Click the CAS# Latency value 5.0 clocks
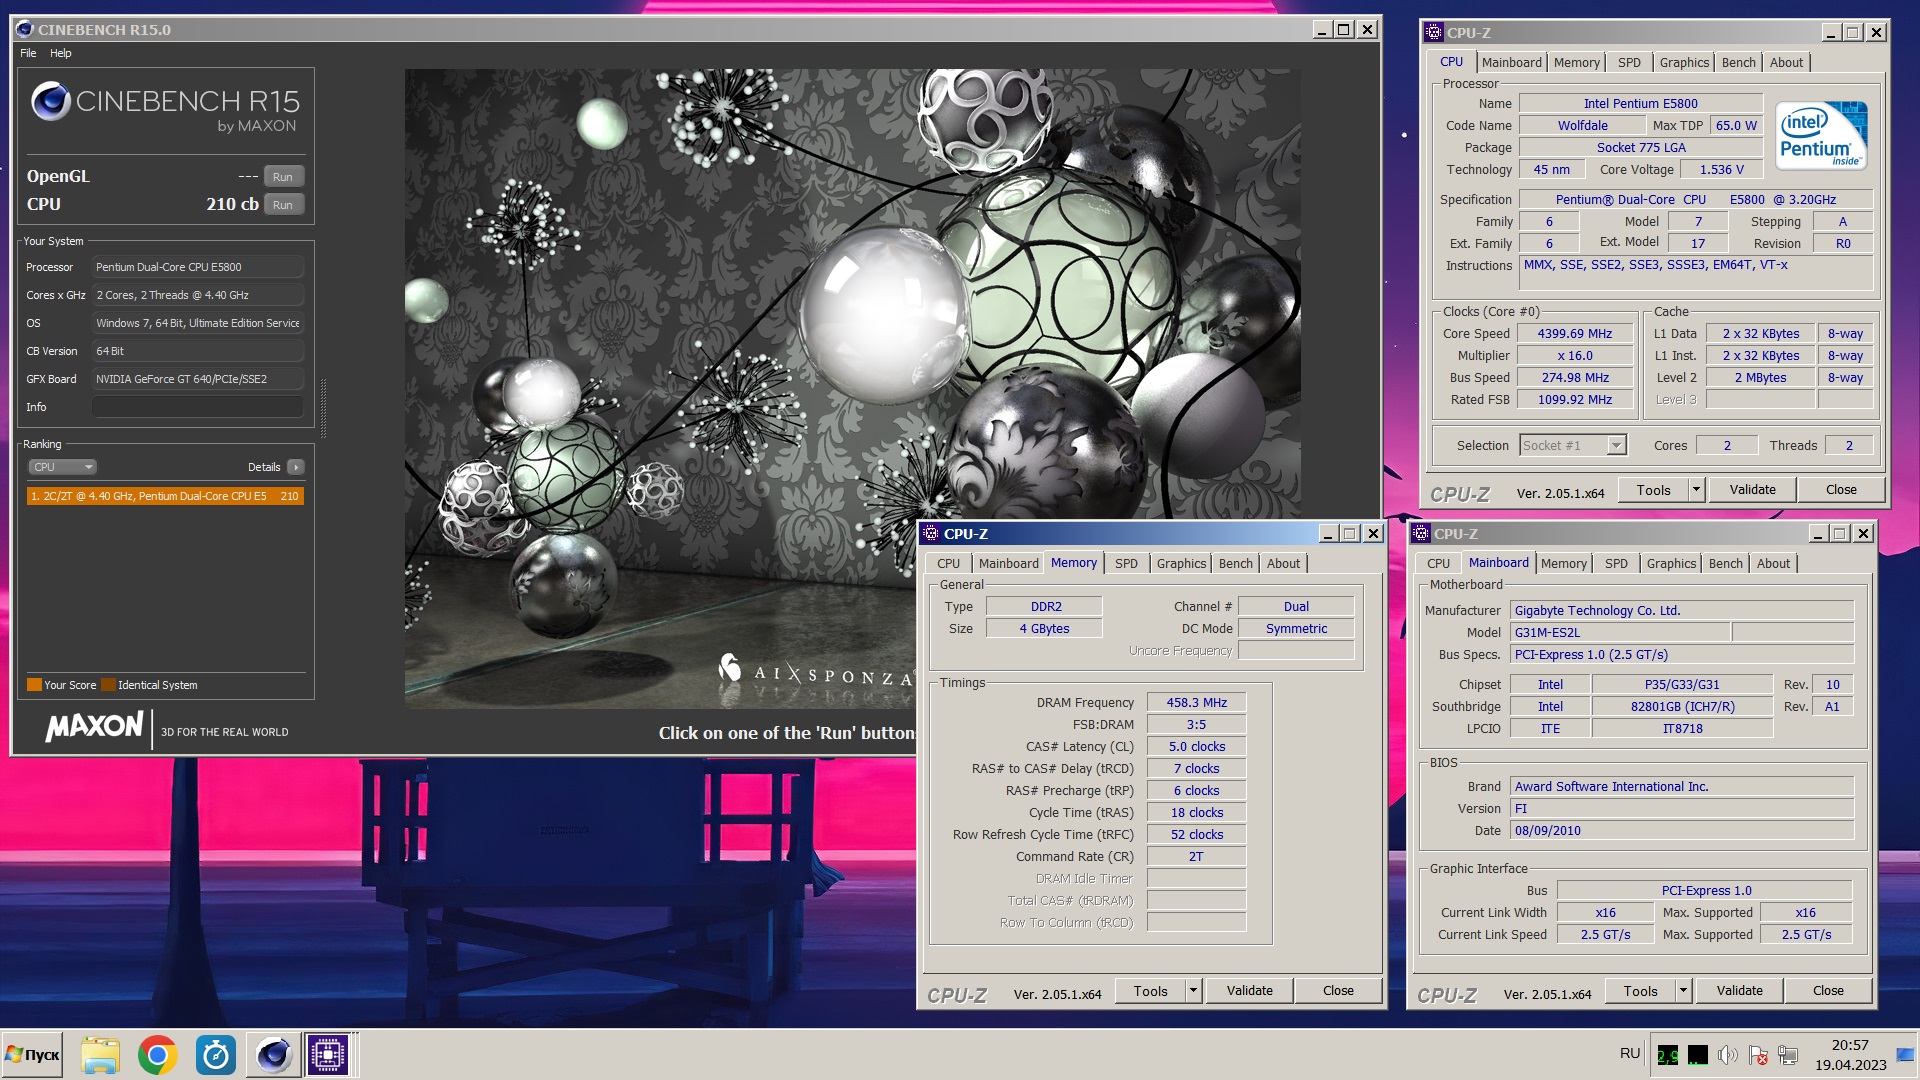Viewport: 1920px width, 1080px height. pyautogui.click(x=1196, y=747)
